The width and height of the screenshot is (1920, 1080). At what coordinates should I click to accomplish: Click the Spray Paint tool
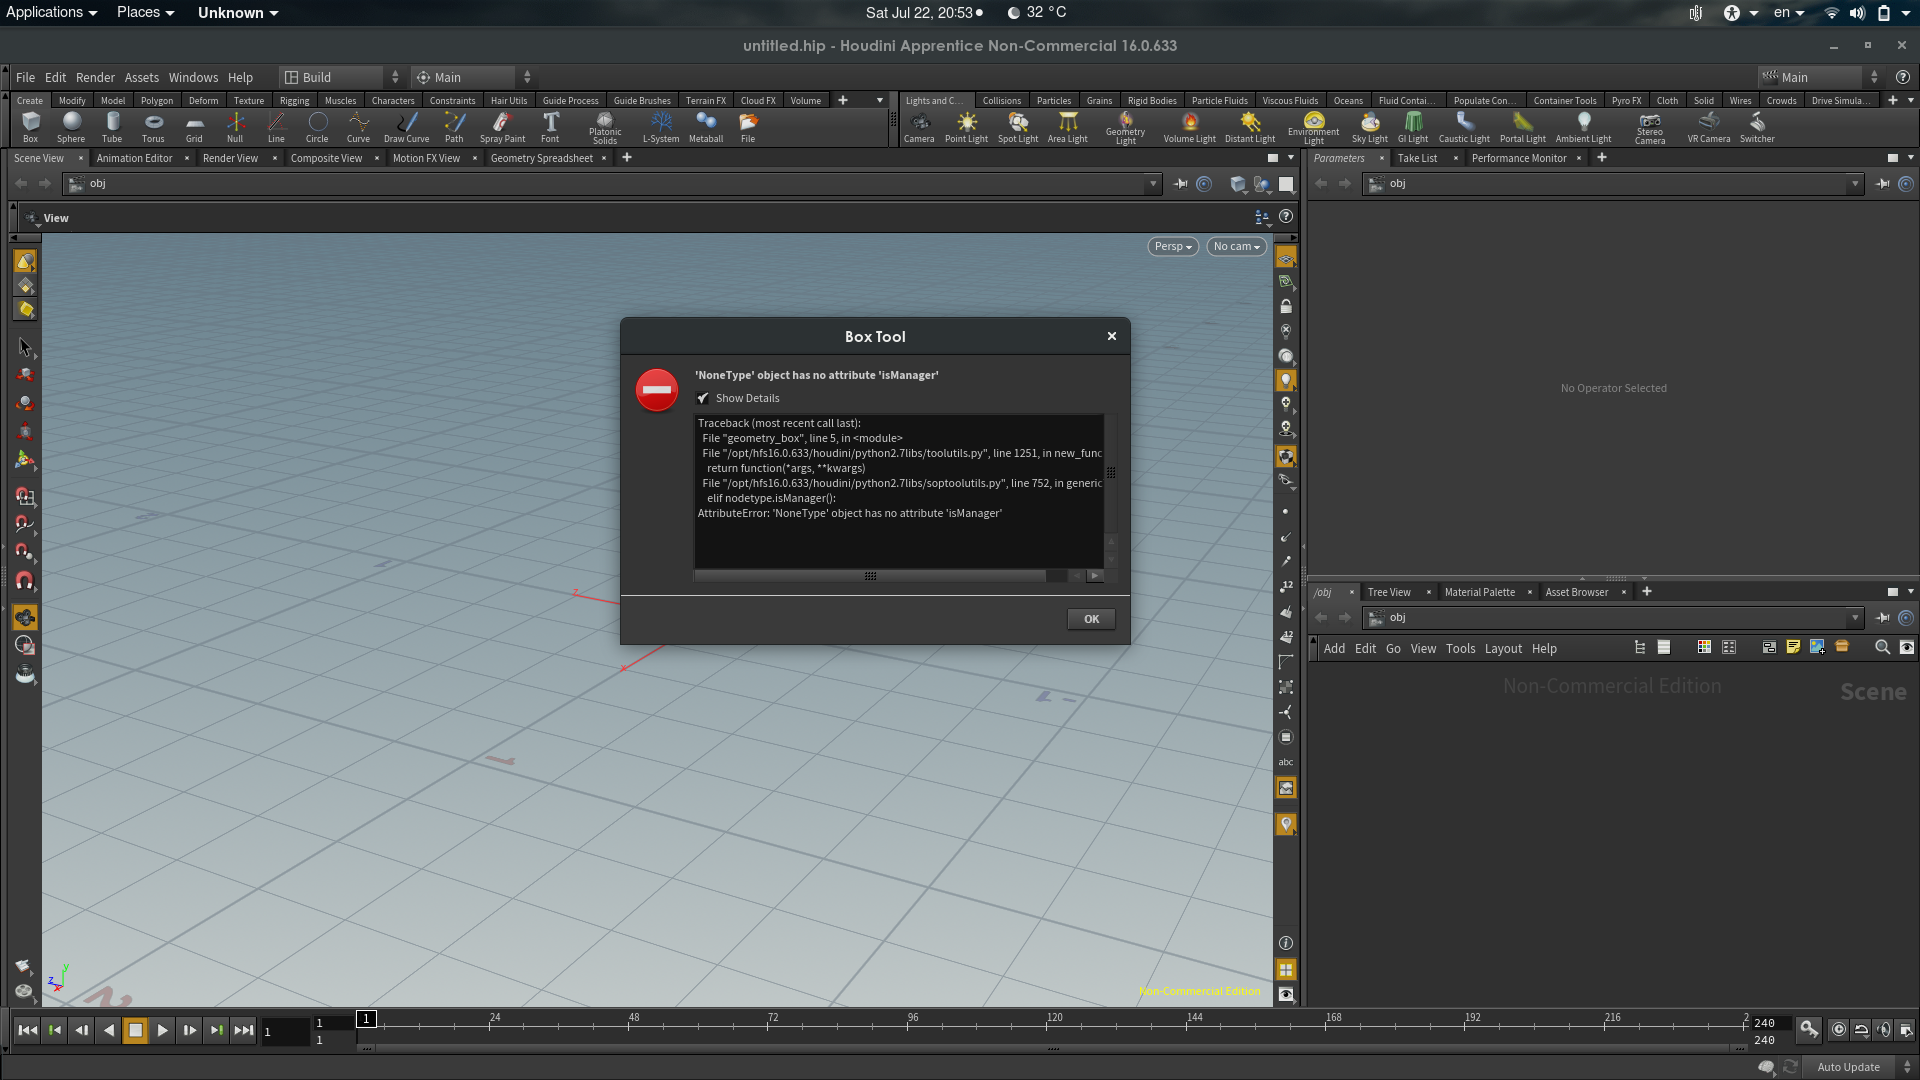(x=502, y=127)
